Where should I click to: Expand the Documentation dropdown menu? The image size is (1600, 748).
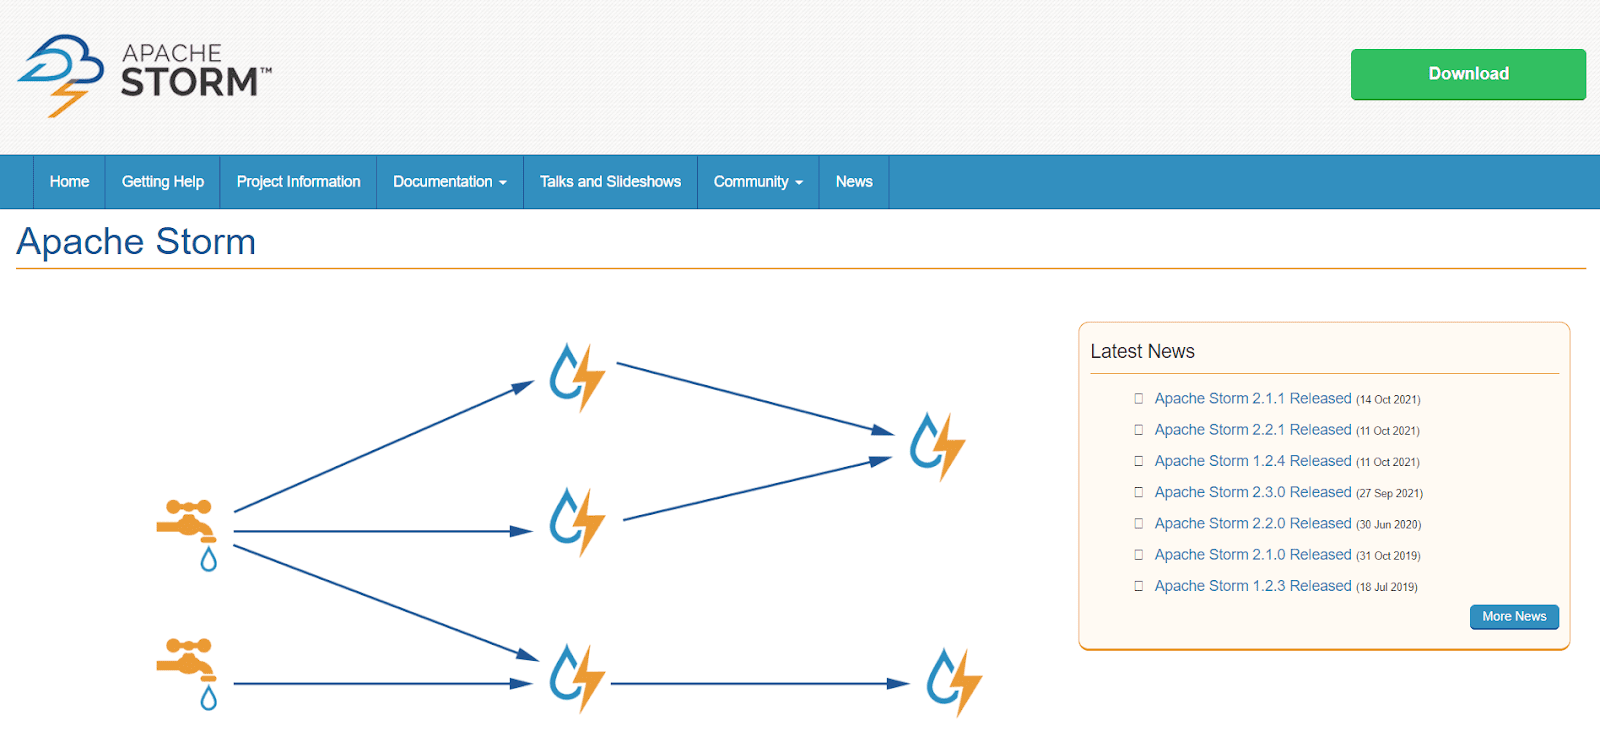tap(450, 181)
